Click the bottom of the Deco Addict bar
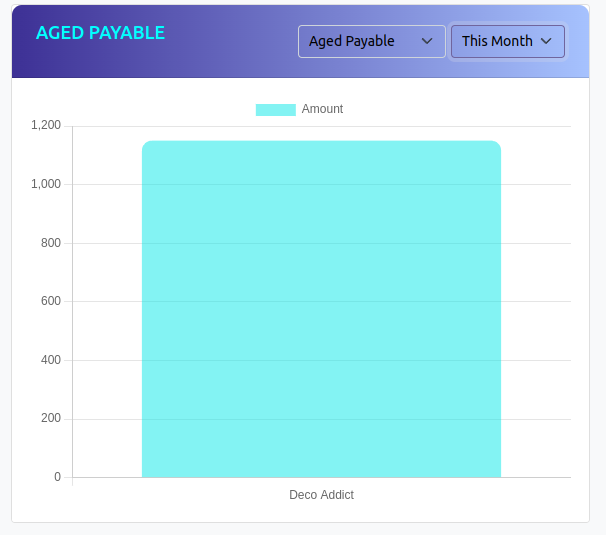This screenshot has height=535, width=606. point(321,472)
